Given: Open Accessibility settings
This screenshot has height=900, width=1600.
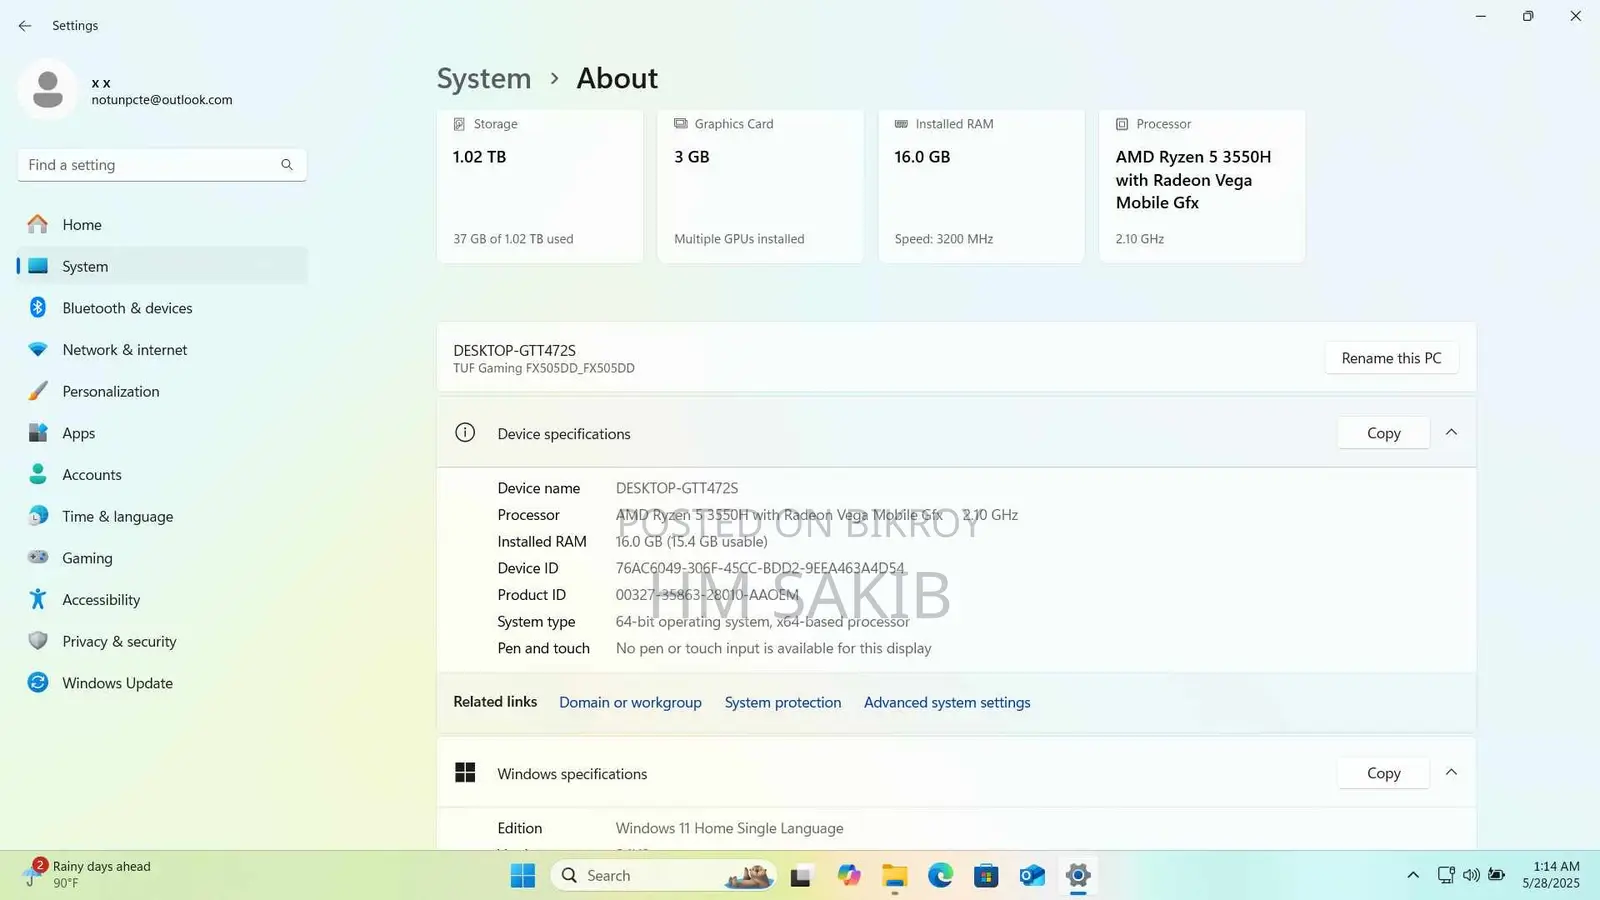Looking at the screenshot, I should pyautogui.click(x=162, y=600).
